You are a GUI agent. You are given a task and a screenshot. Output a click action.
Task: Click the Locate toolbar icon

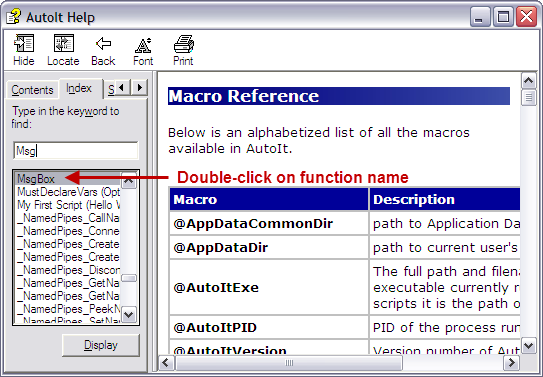[x=63, y=50]
